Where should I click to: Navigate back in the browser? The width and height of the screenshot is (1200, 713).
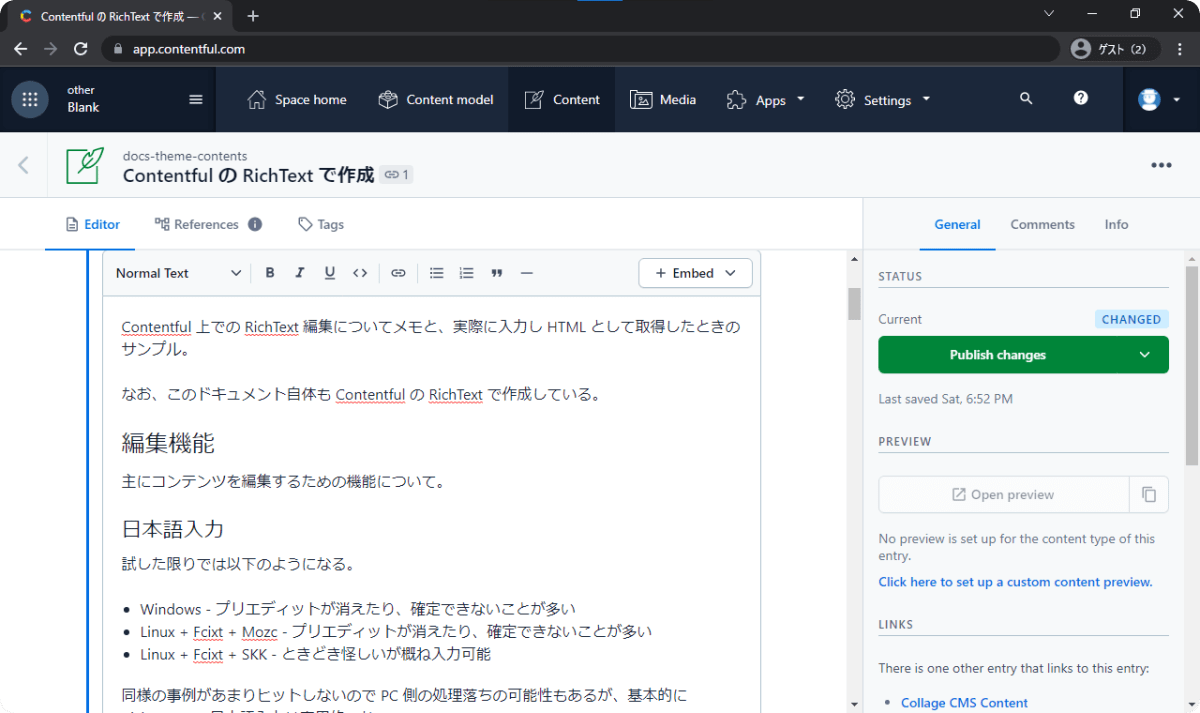coord(21,49)
